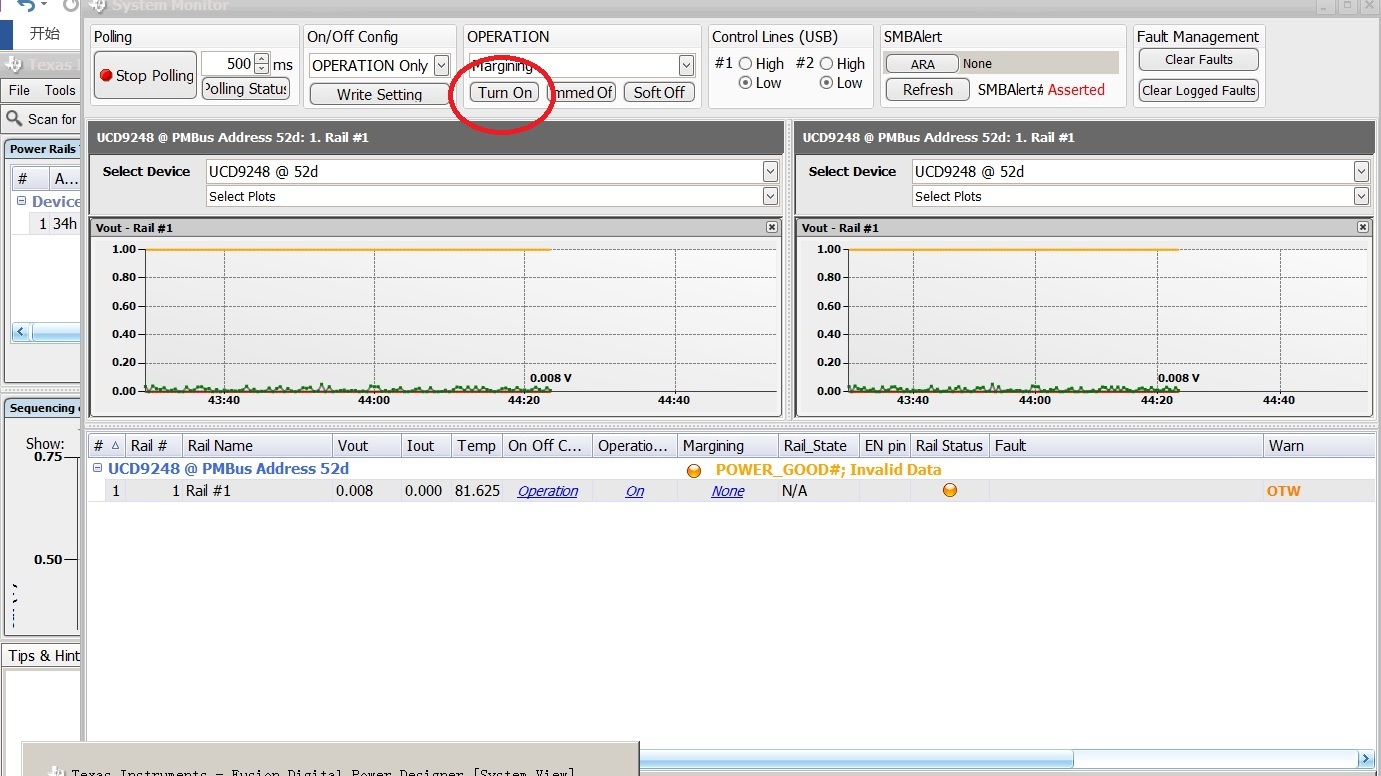This screenshot has height=776, width=1381.
Task: Open the Tools menu in the Fusion window
Action: click(60, 90)
